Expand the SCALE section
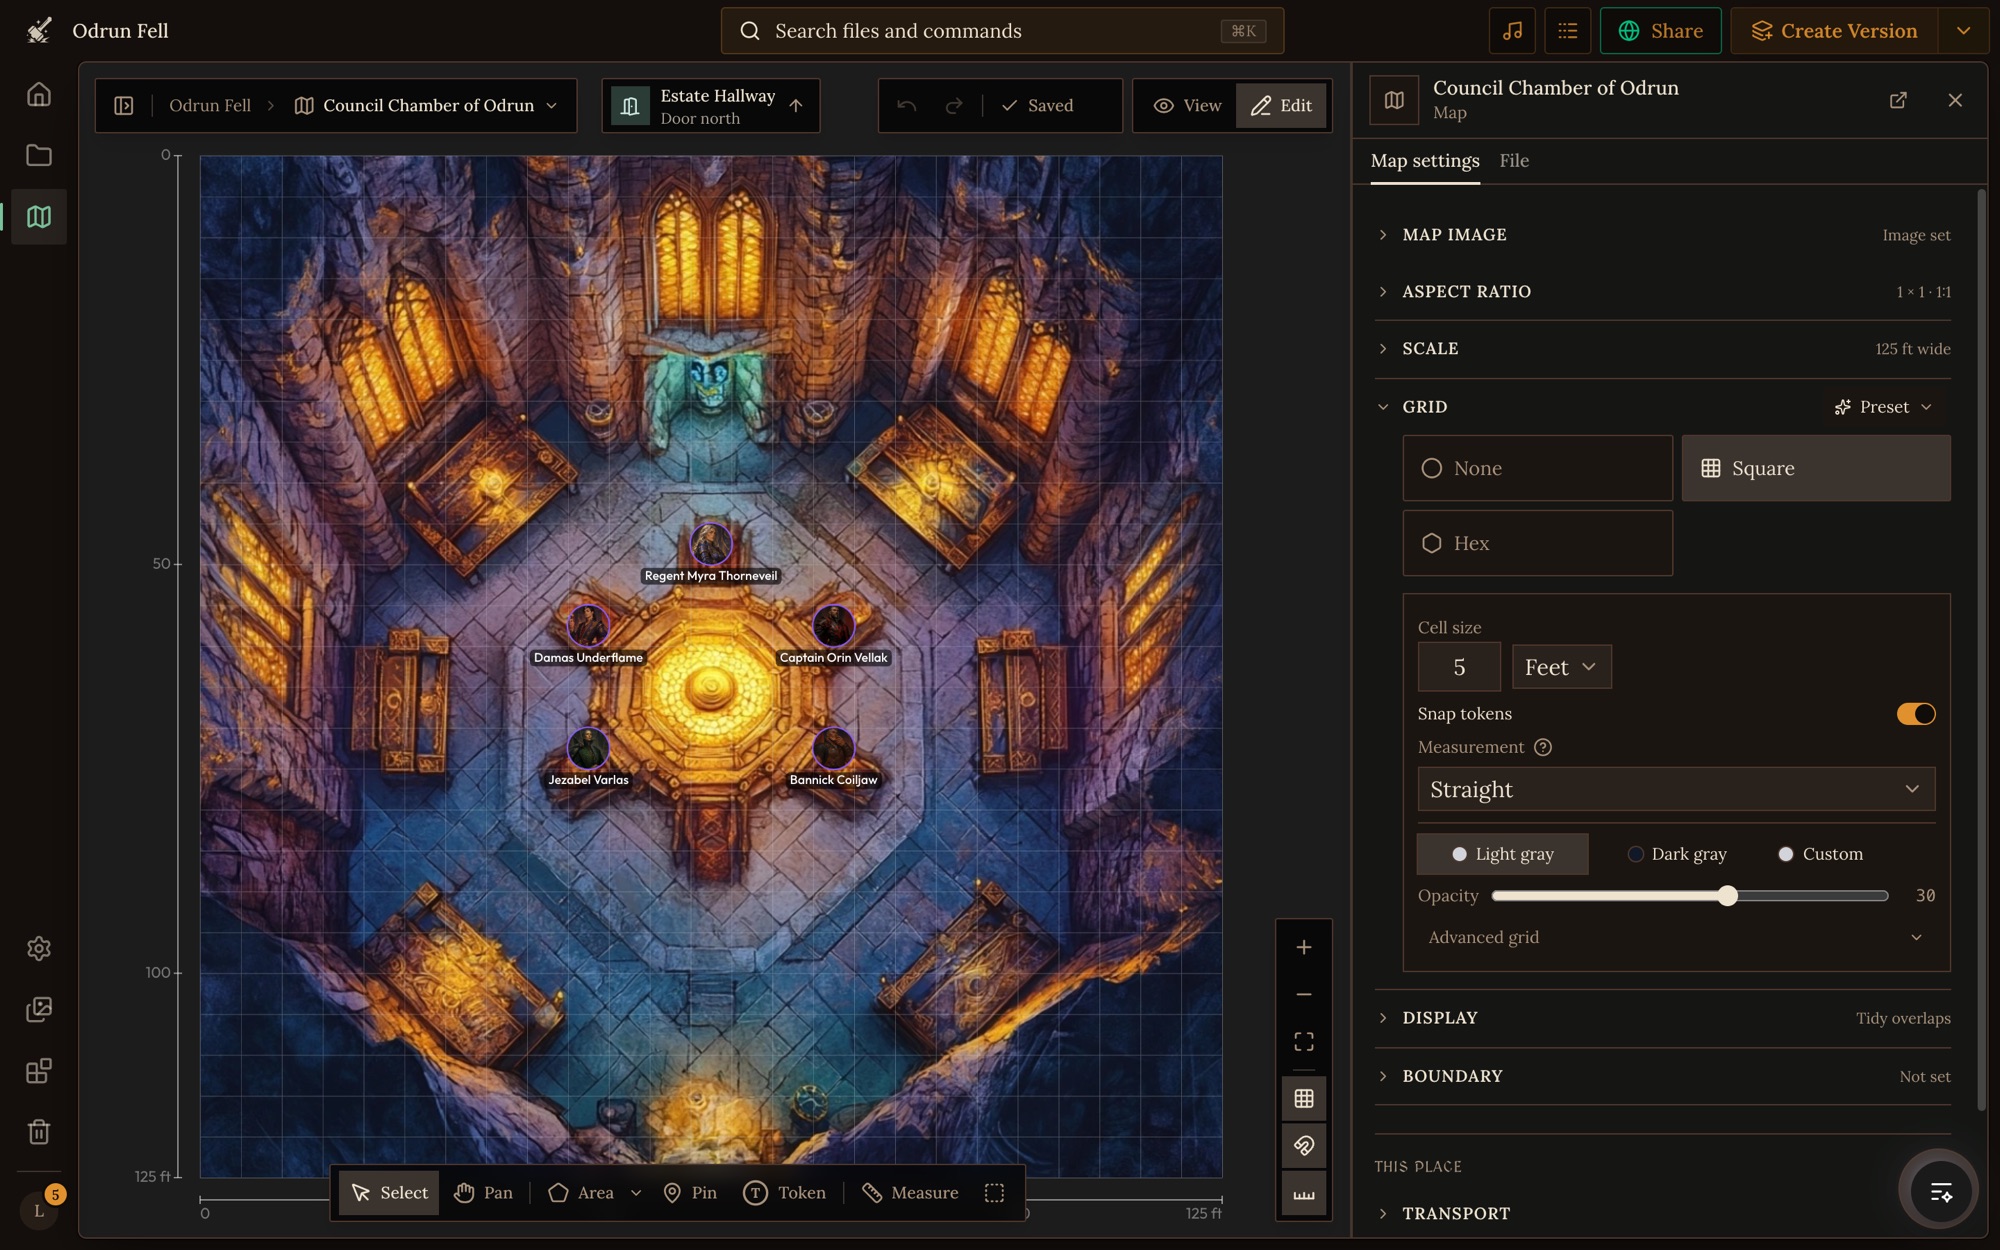The width and height of the screenshot is (2000, 1250). tap(1662, 349)
